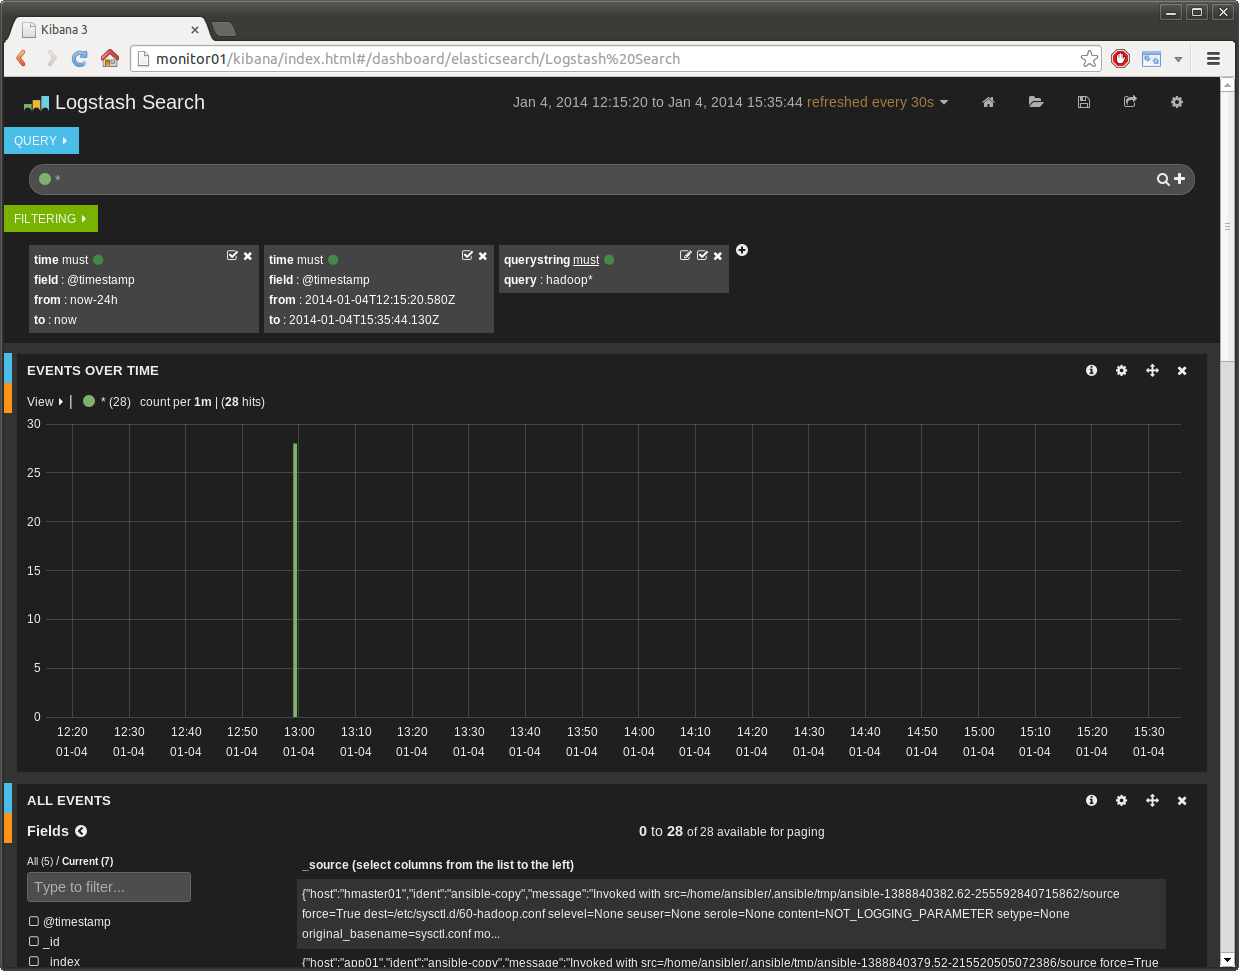Click green status dot on querystring filter
This screenshot has width=1239, height=971.
[x=609, y=260]
